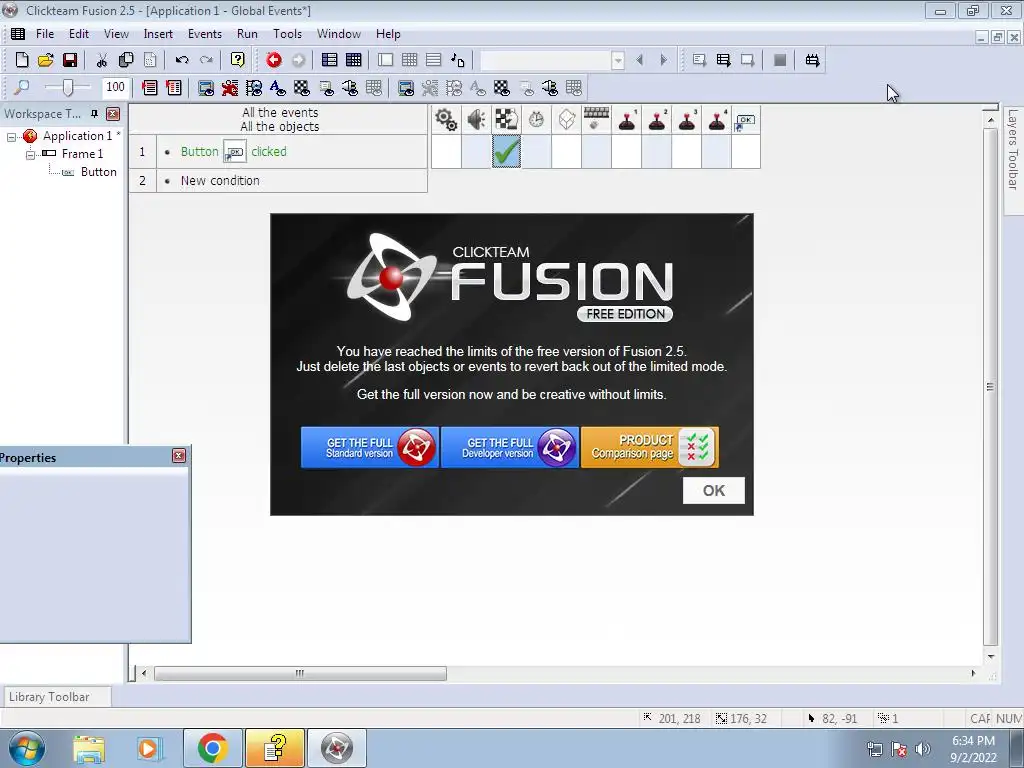1024x768 pixels.
Task: Open Windows Explorer from the taskbar
Action: pos(89,748)
